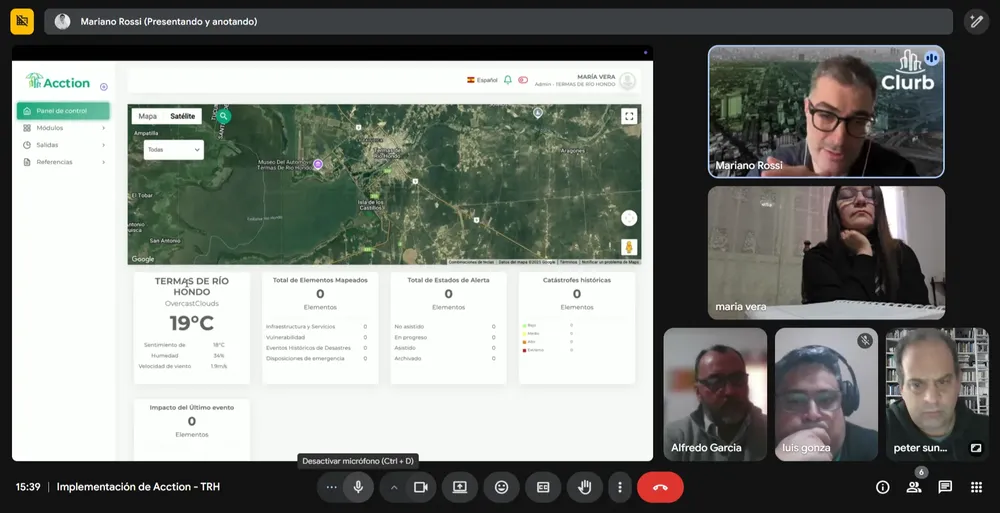Viewport: 1000px width, 513px height.
Task: Open the Todas dropdown on map
Action: coord(174,150)
